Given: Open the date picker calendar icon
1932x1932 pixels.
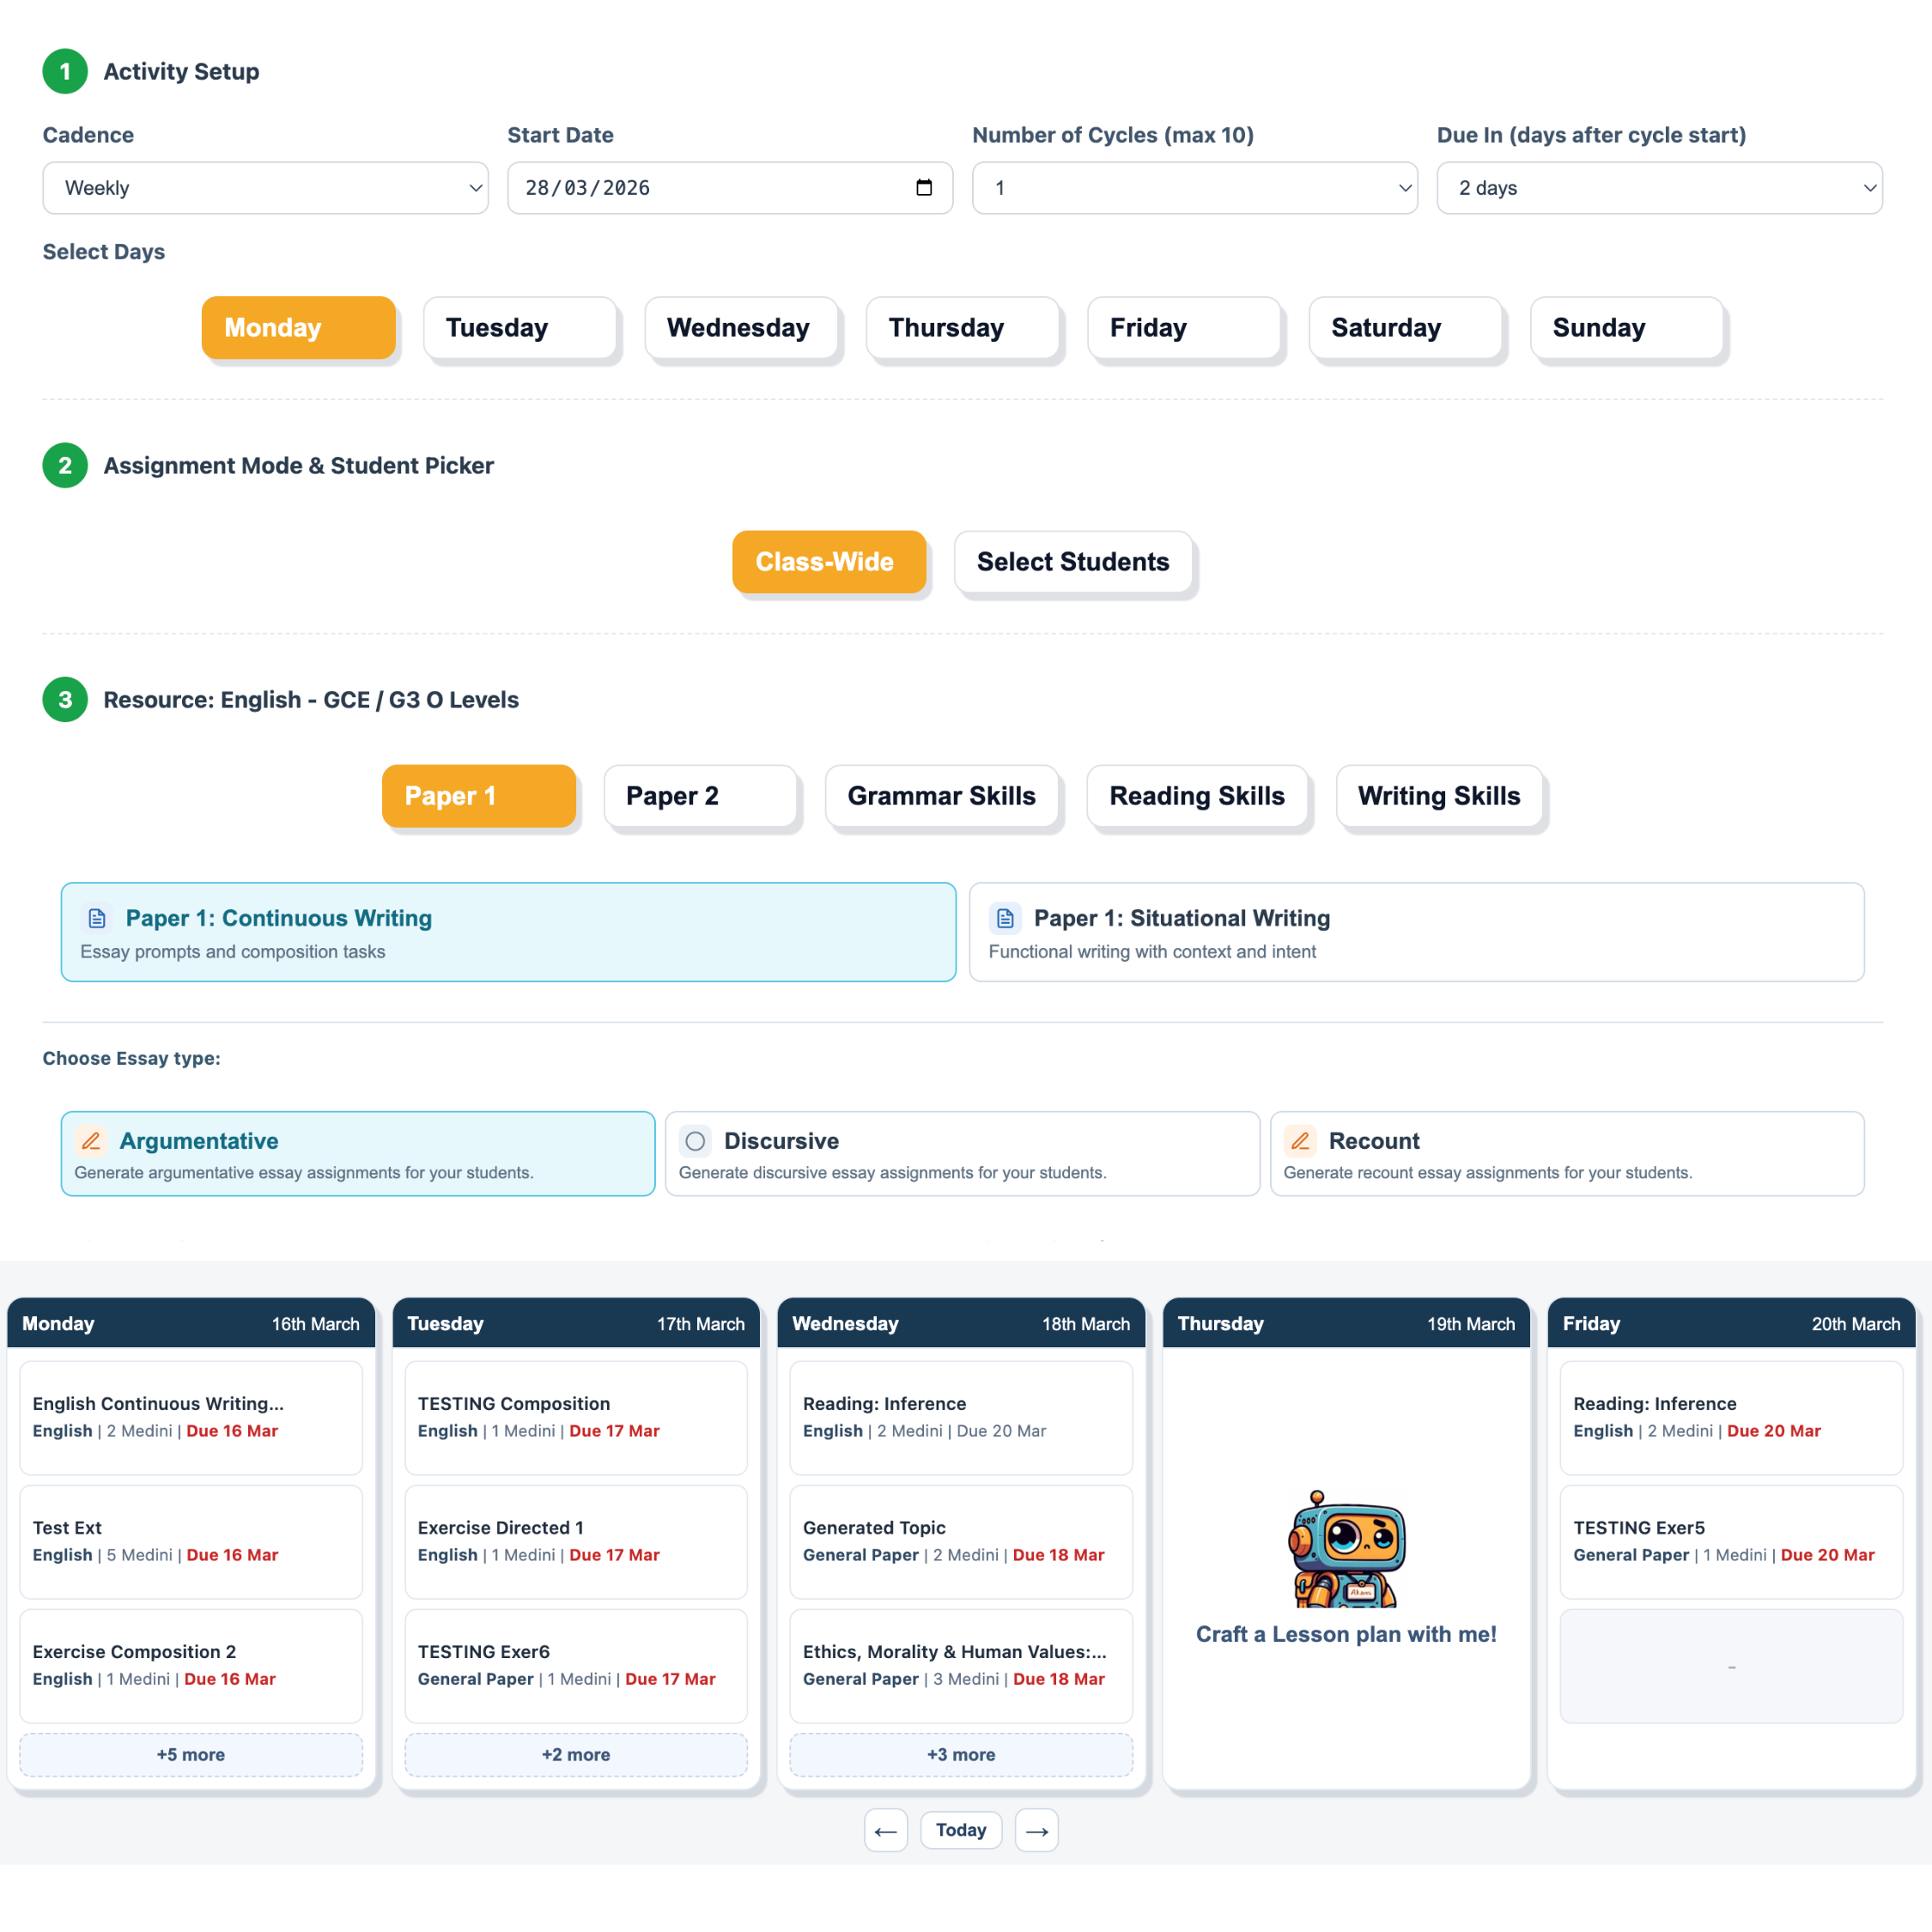Looking at the screenshot, I should point(924,187).
